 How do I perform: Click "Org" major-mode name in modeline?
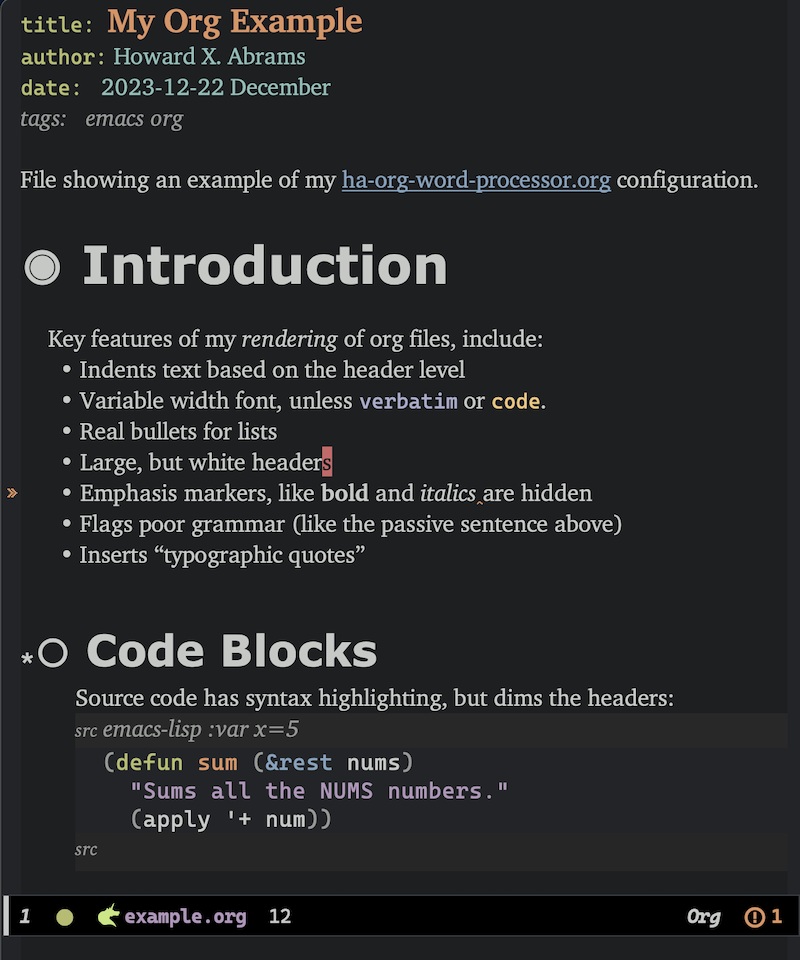click(703, 916)
